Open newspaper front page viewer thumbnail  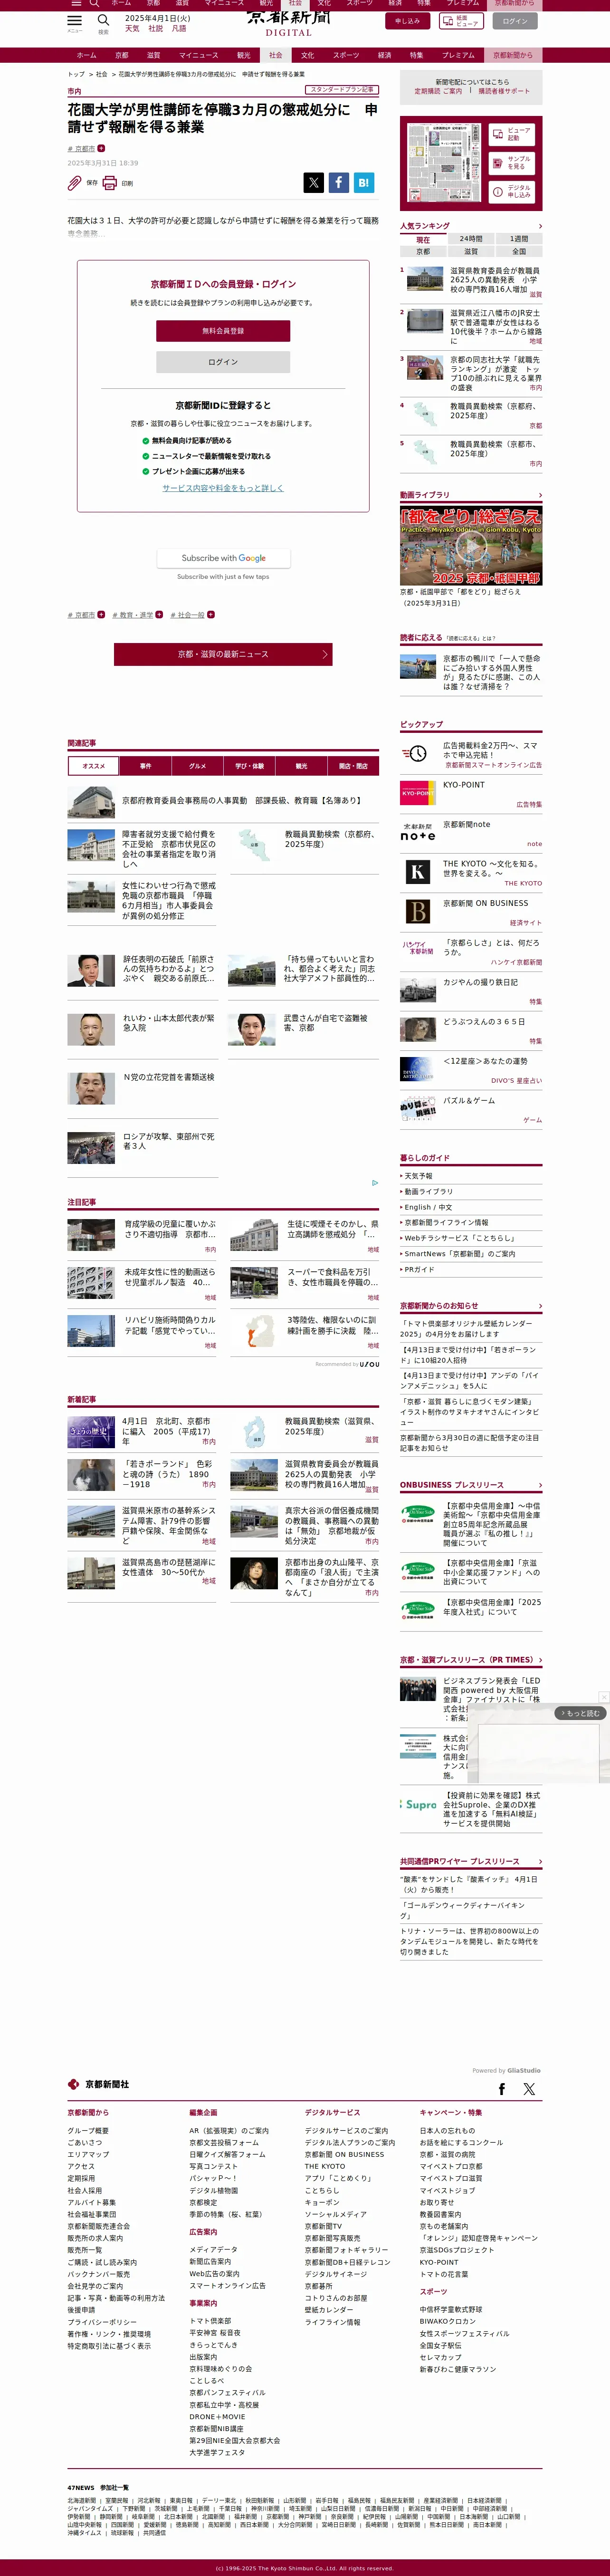(x=444, y=162)
